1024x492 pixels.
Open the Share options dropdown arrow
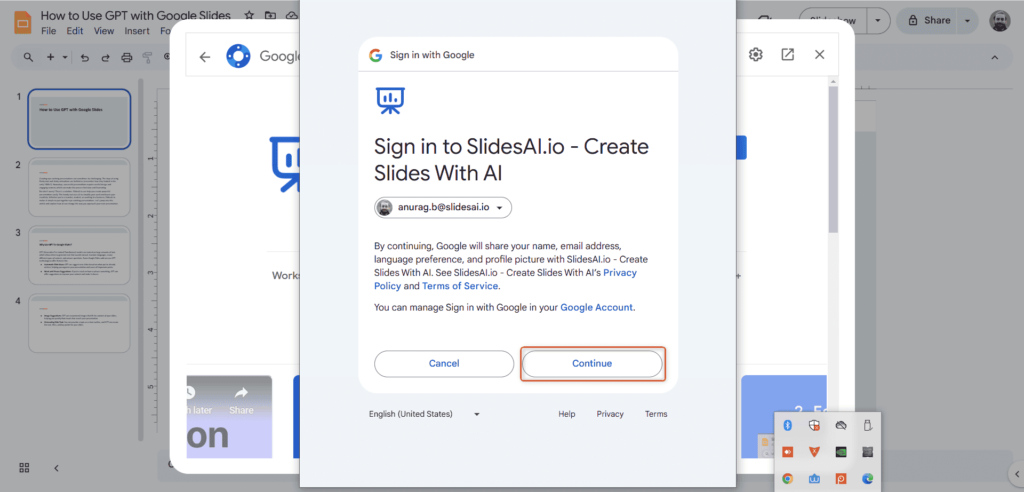click(968, 20)
